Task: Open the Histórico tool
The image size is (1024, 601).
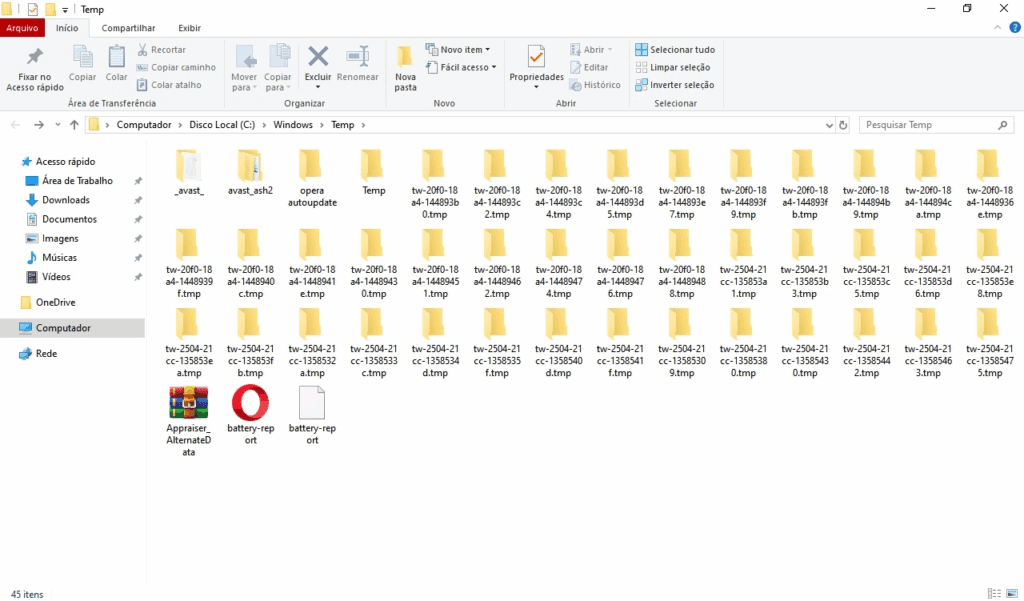Action: point(597,85)
